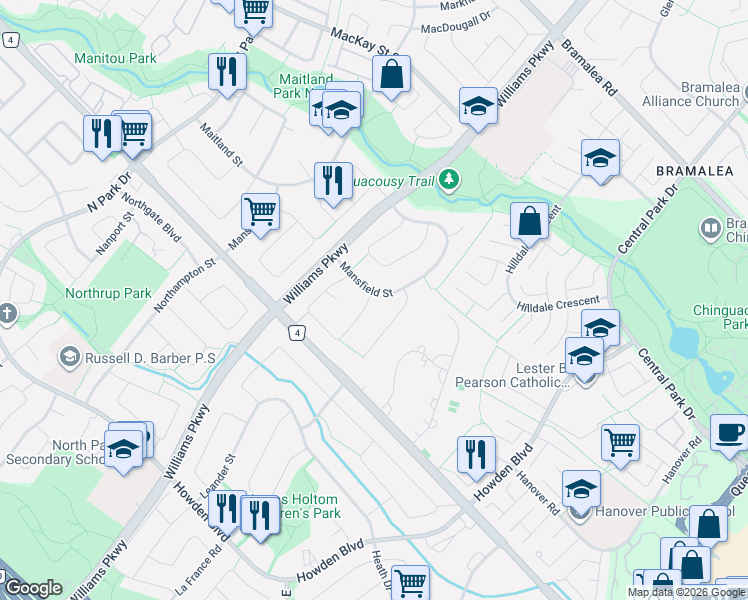Click the horizontal Hilldale Crescent street label
The image size is (748, 600).
point(558,304)
